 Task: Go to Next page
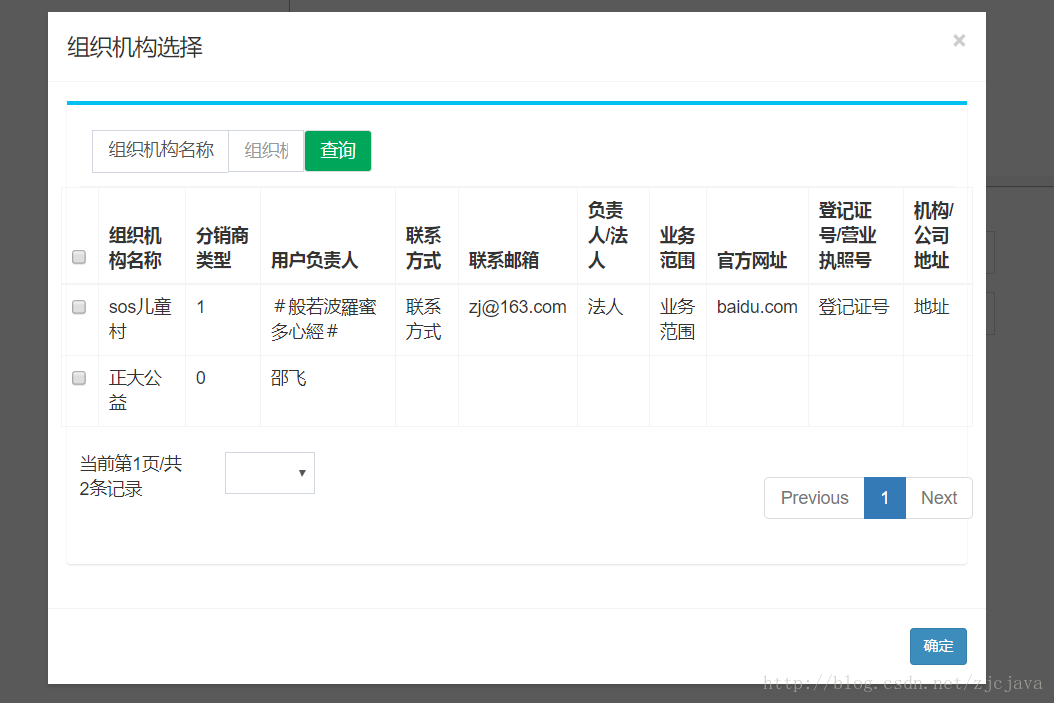pos(939,498)
